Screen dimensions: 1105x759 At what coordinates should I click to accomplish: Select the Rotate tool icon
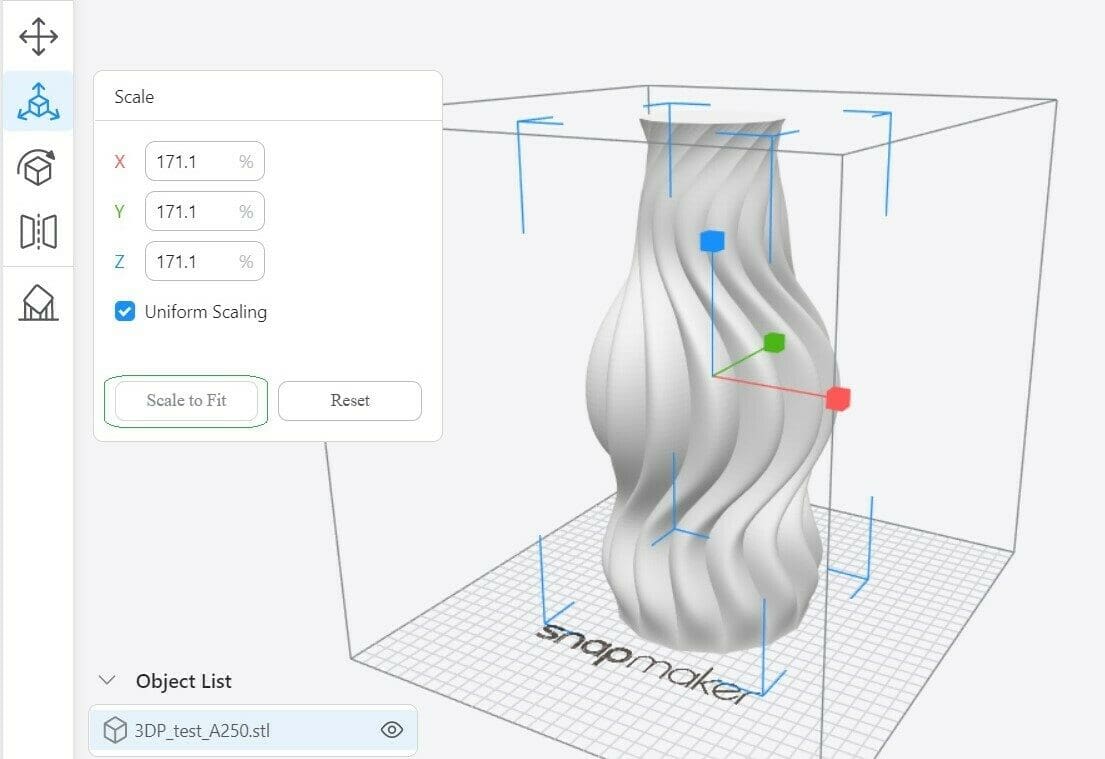38,167
